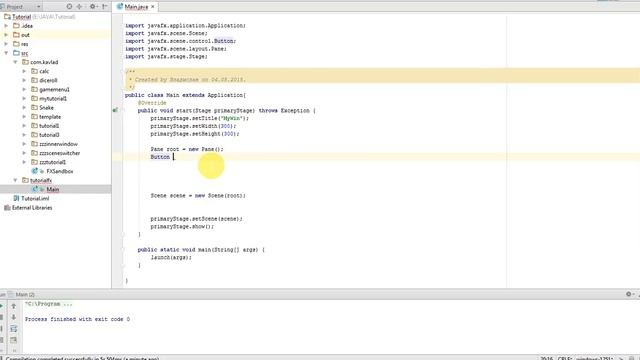This screenshot has width=640, height=360.
Task: Select the tutorial1 package
Action: click(x=49, y=126)
